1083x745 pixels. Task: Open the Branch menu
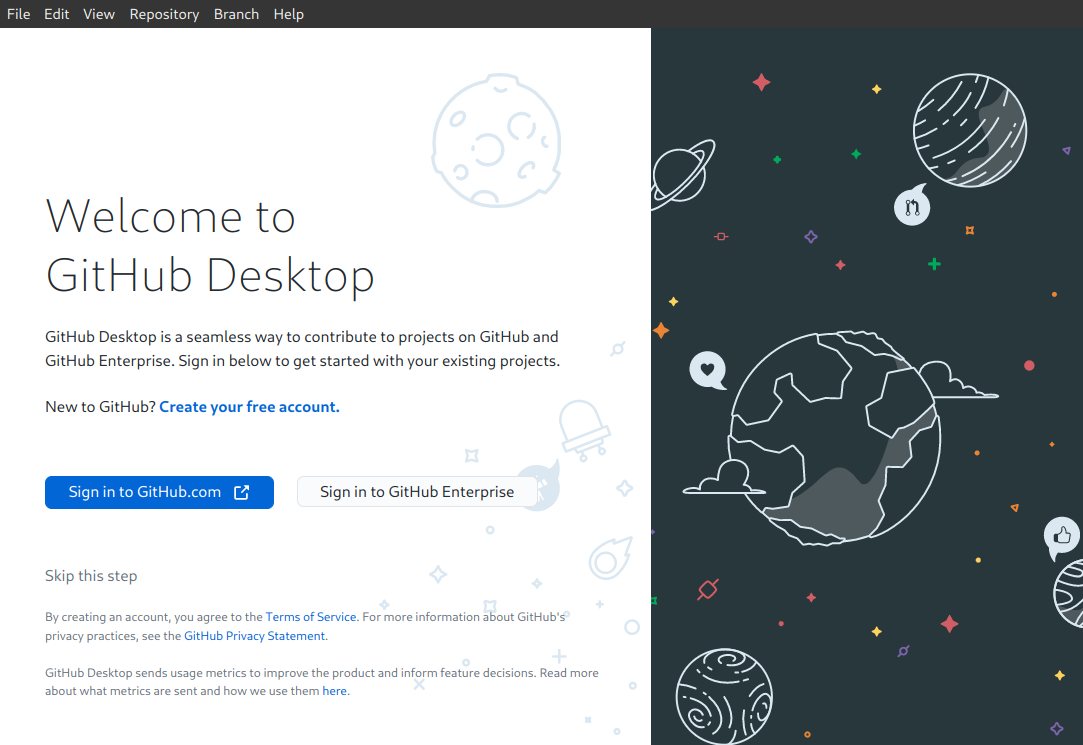click(236, 14)
